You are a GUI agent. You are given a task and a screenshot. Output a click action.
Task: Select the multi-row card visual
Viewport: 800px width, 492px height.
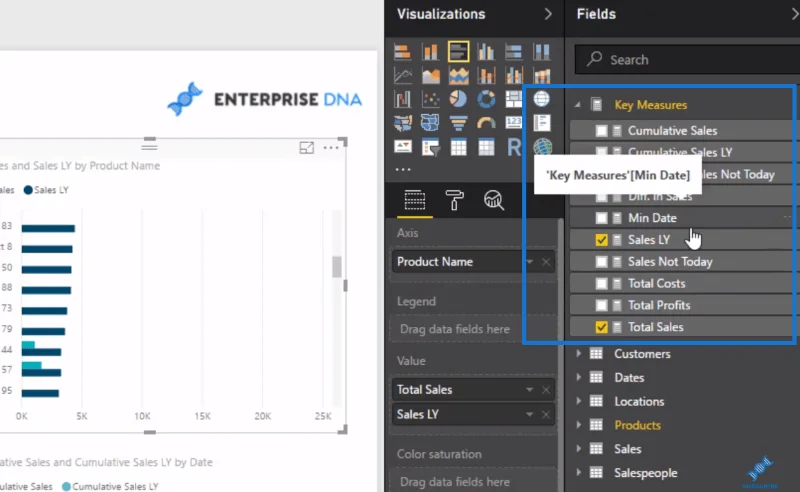click(x=541, y=123)
